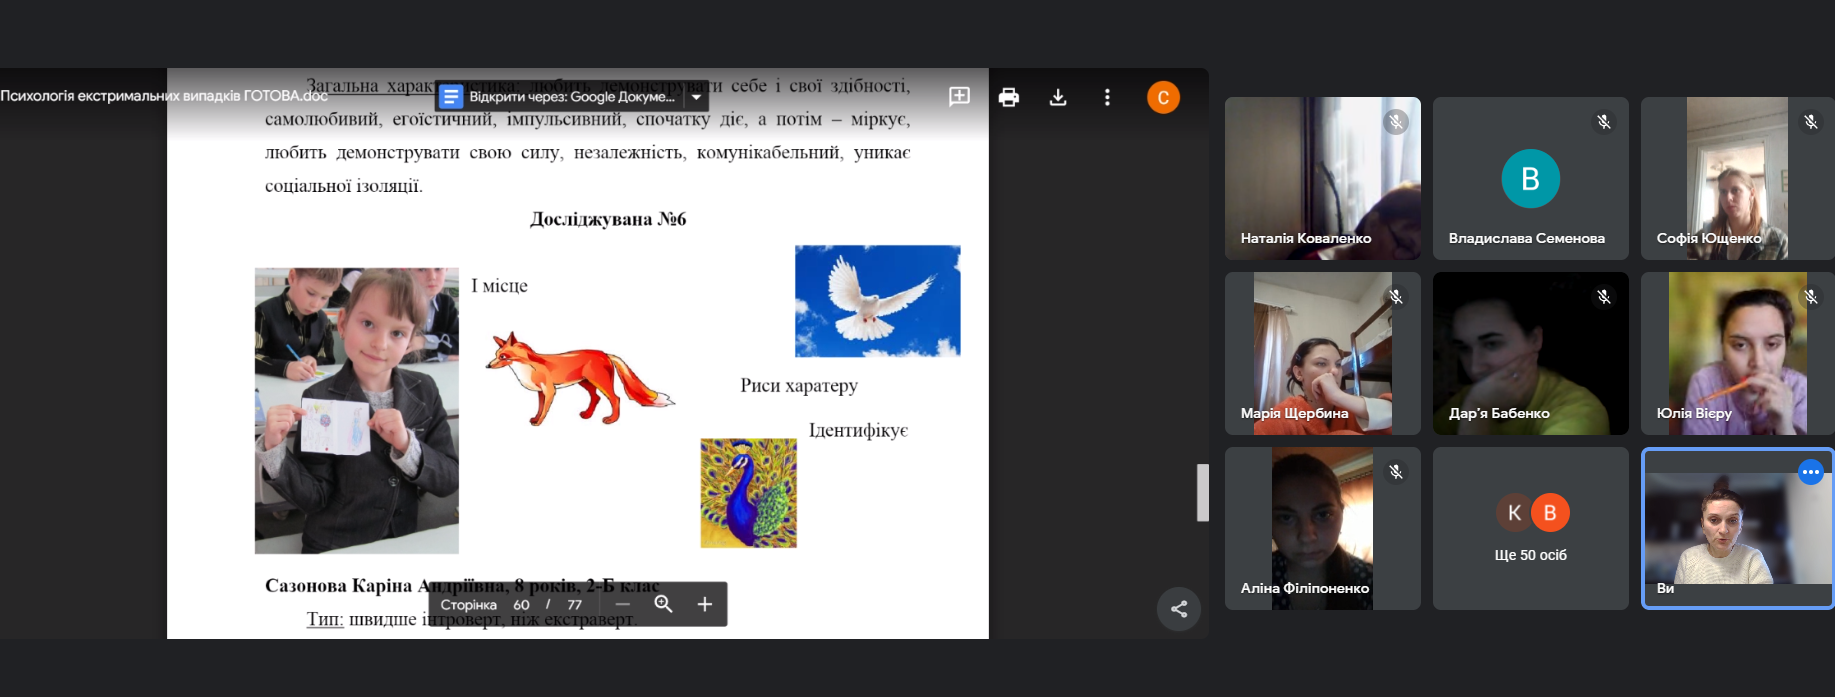Click the "Тип:" underlined word in the document
The height and width of the screenshot is (697, 1835).
(325, 619)
